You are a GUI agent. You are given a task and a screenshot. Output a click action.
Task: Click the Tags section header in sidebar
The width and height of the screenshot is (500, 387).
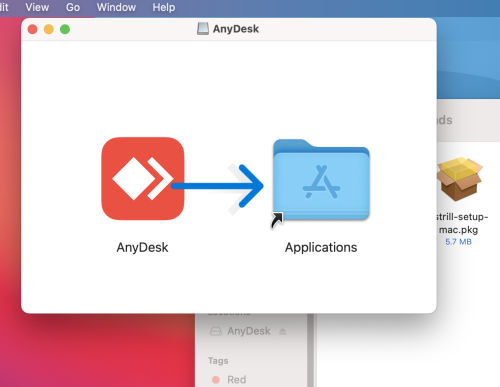[x=218, y=361]
